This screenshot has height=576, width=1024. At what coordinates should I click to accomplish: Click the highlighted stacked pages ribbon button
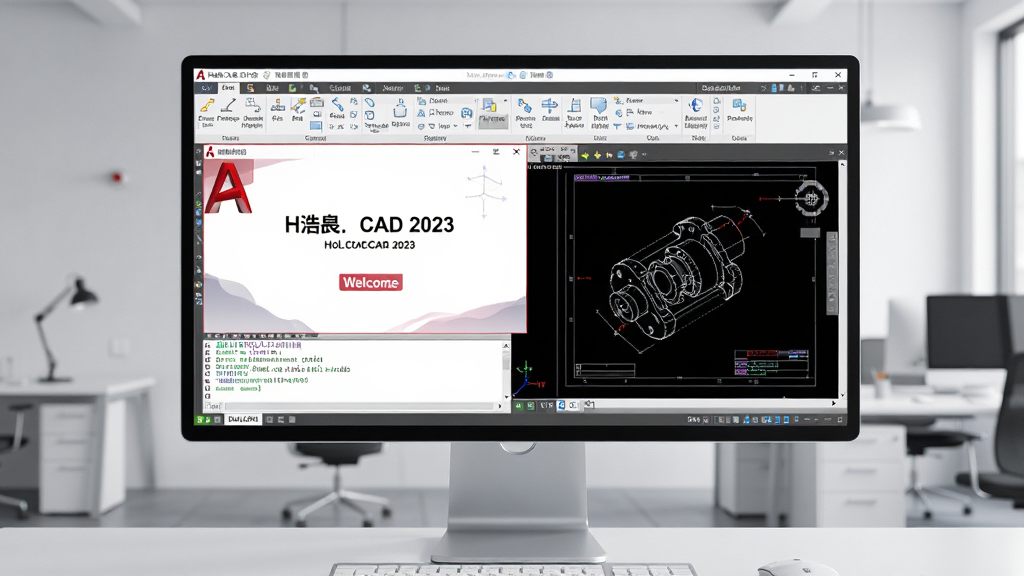(492, 113)
